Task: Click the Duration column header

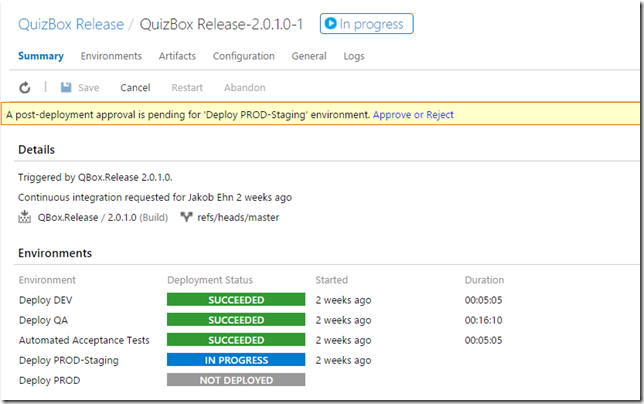Action: (484, 280)
